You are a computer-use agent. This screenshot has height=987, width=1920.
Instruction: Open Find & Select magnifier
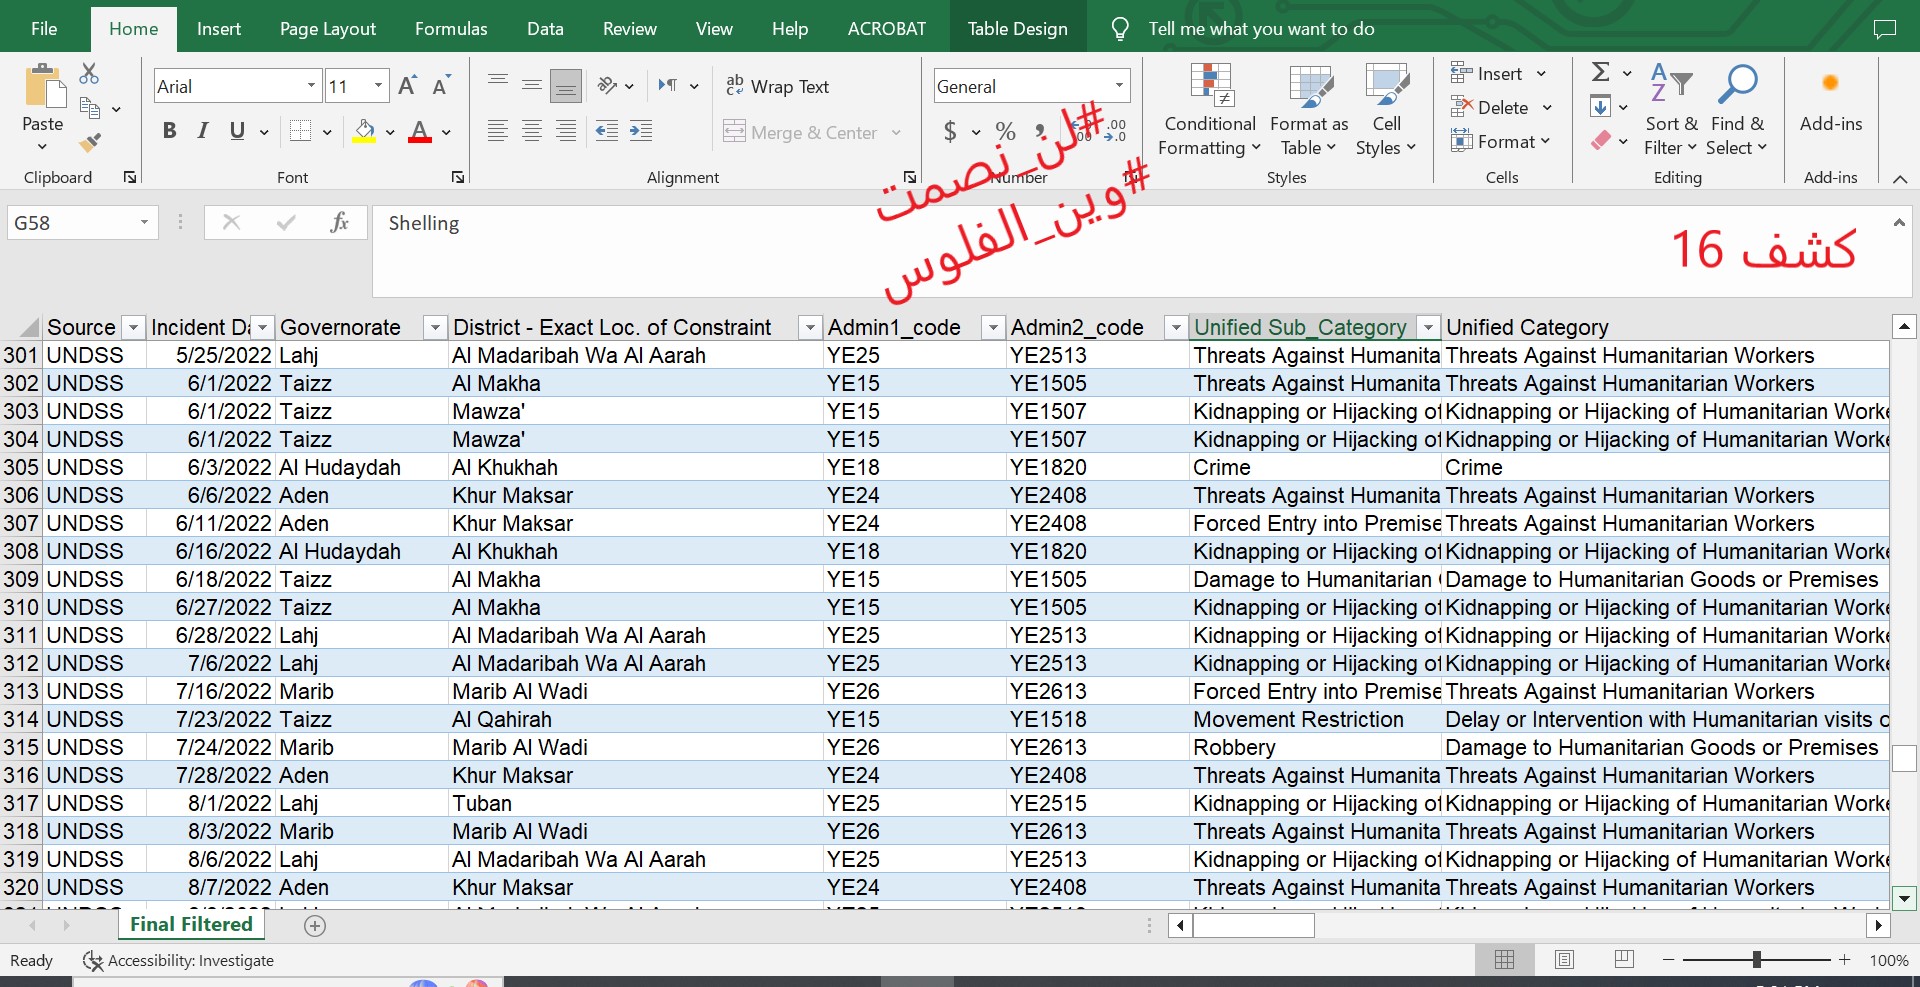1737,110
